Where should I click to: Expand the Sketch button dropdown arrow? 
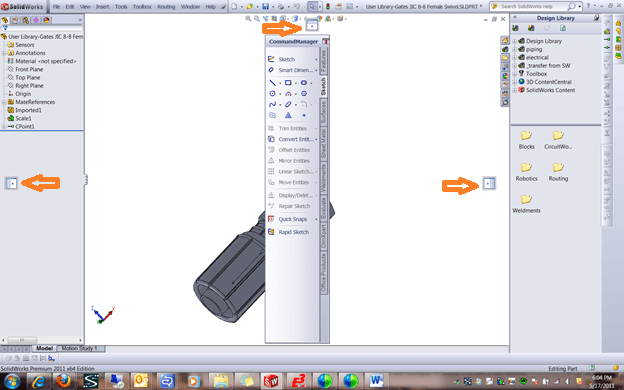tap(316, 59)
